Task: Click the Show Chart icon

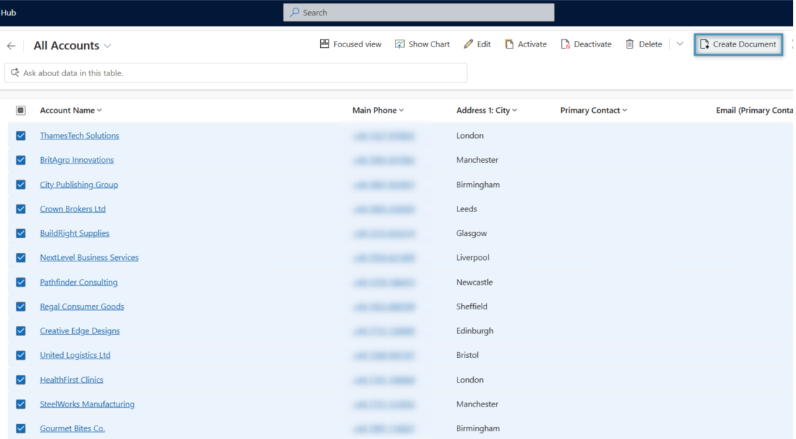Action: point(400,44)
